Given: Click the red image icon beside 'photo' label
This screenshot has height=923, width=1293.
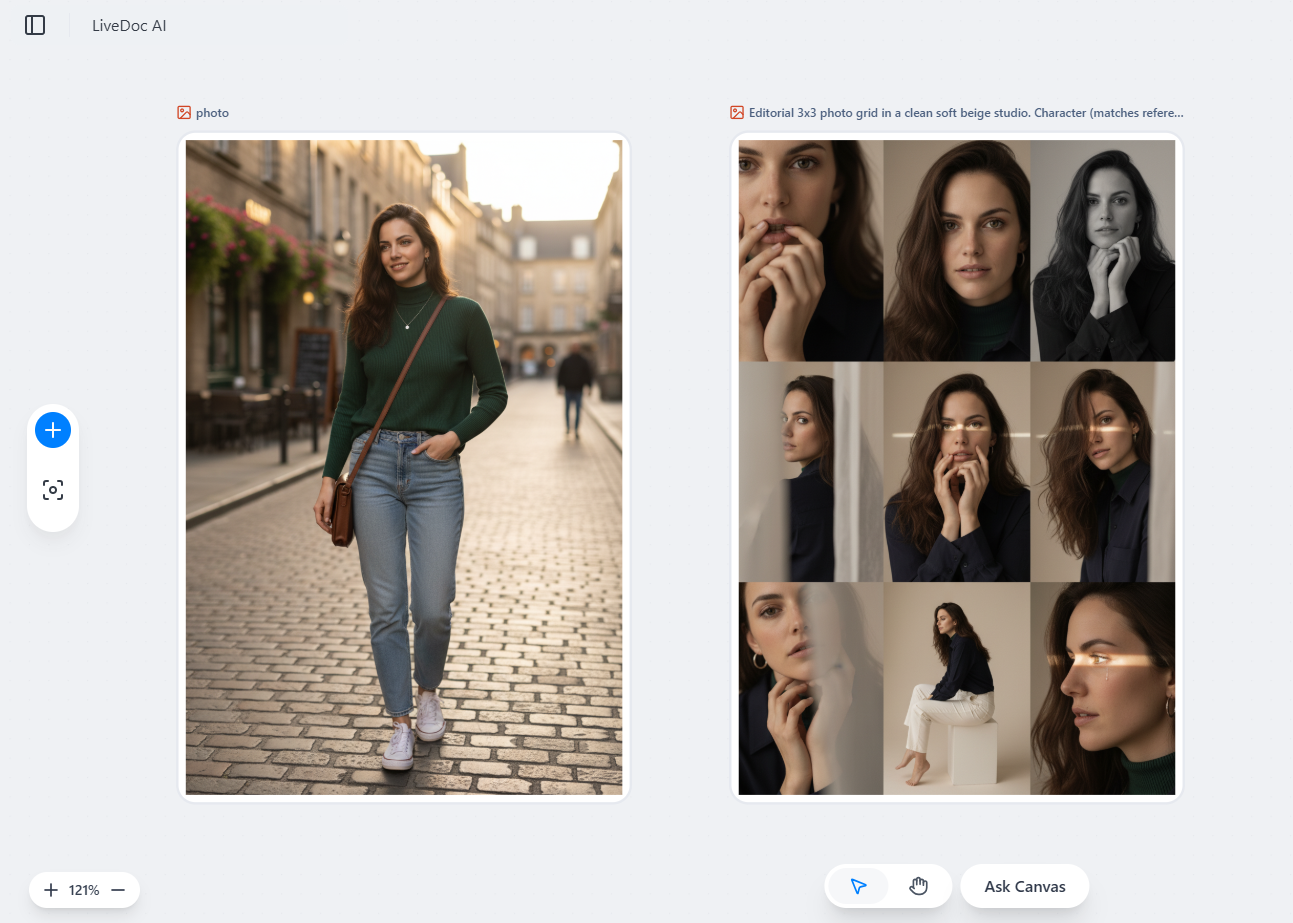Looking at the screenshot, I should [183, 112].
